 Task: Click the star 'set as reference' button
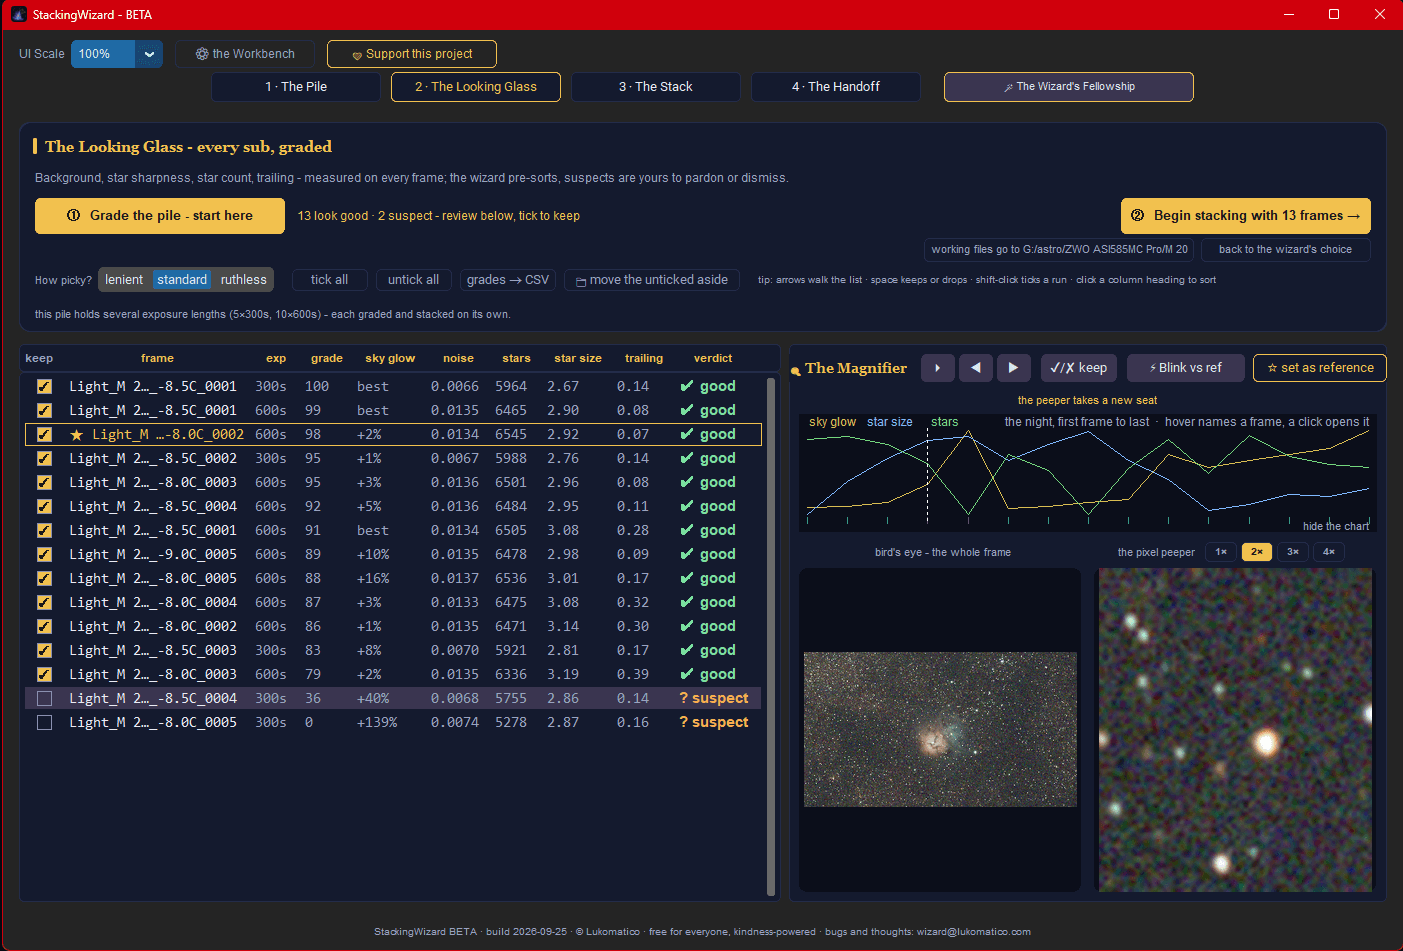click(1320, 368)
